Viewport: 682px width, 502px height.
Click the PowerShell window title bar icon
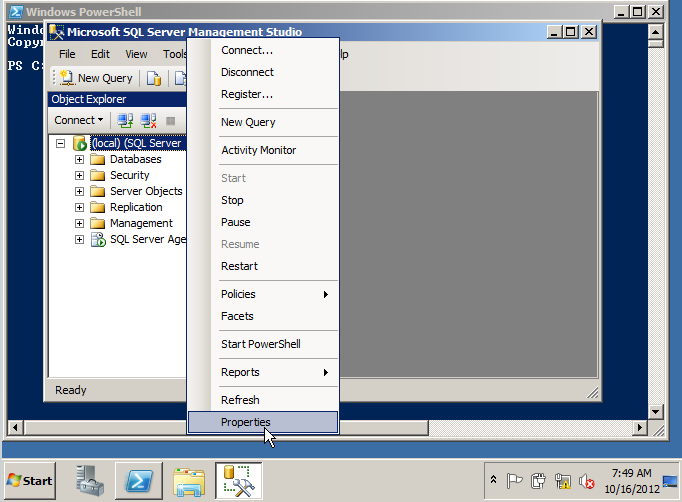(16, 12)
